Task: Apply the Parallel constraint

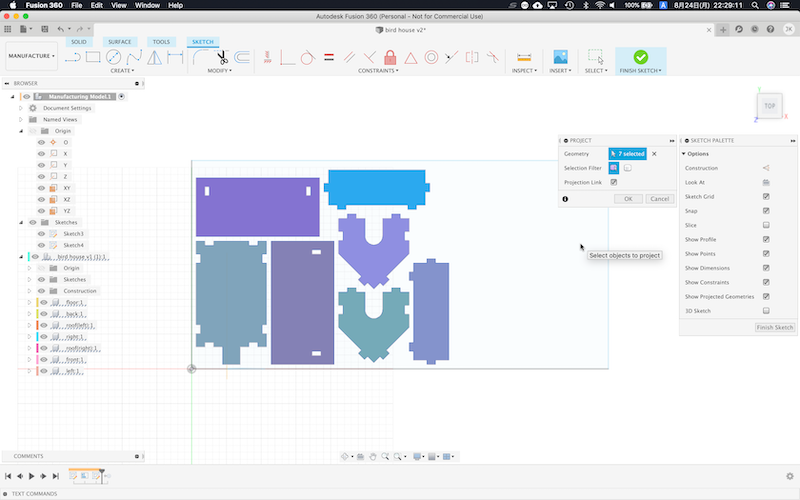Action: [x=349, y=57]
